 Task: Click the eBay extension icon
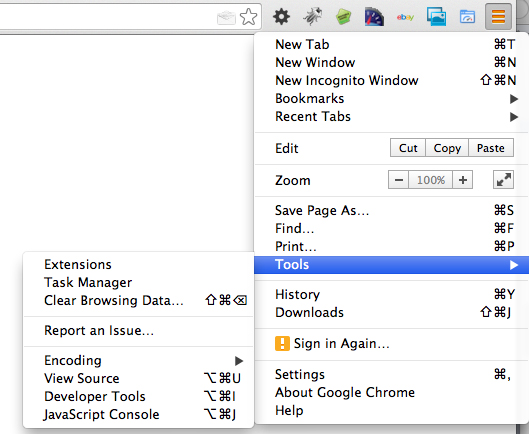[405, 17]
